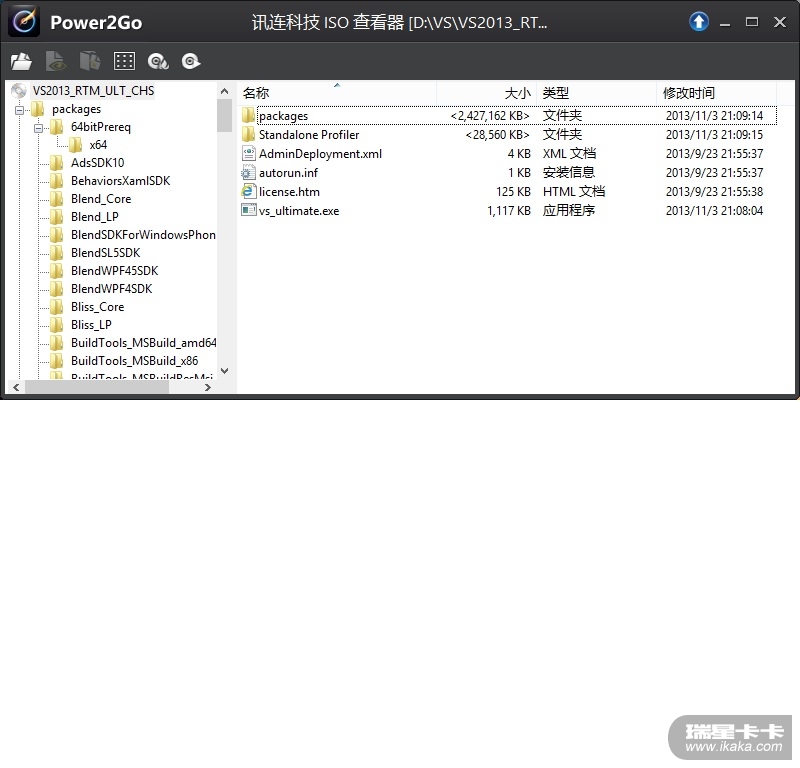The height and width of the screenshot is (768, 800).
Task: Click the tree scrollbar up arrow
Action: tap(224, 91)
